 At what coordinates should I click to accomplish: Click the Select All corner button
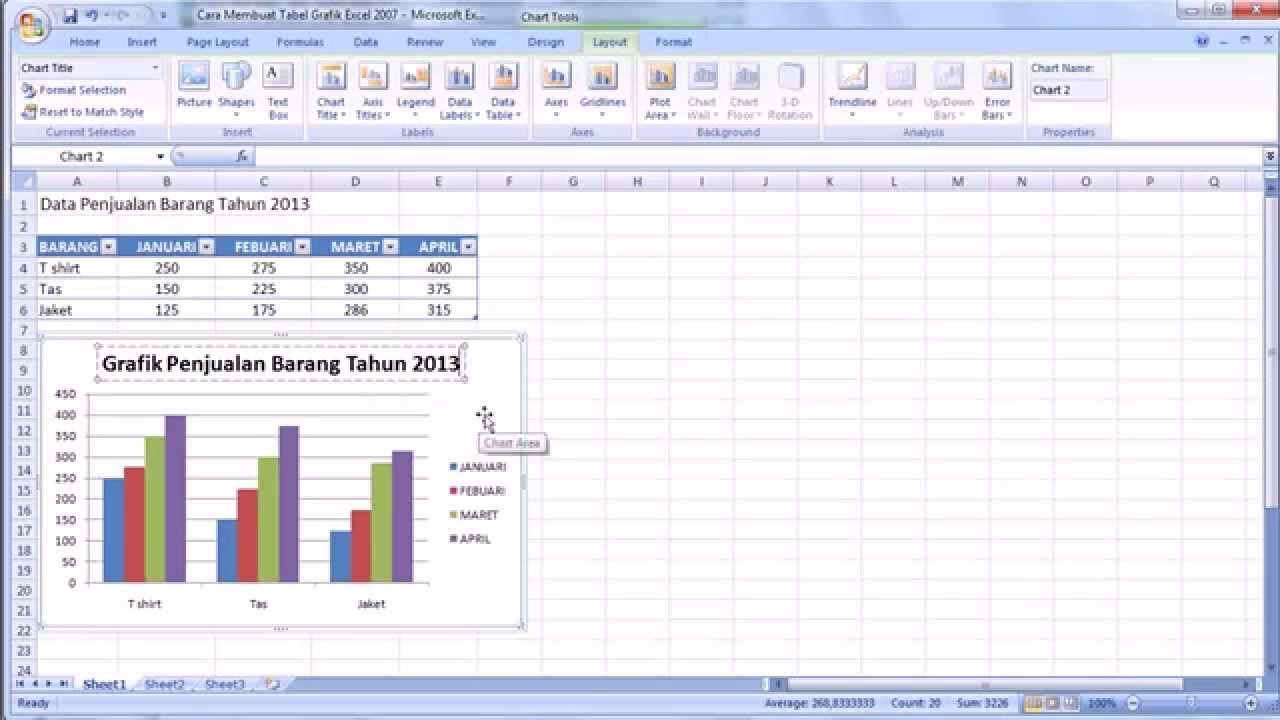tap(24, 182)
